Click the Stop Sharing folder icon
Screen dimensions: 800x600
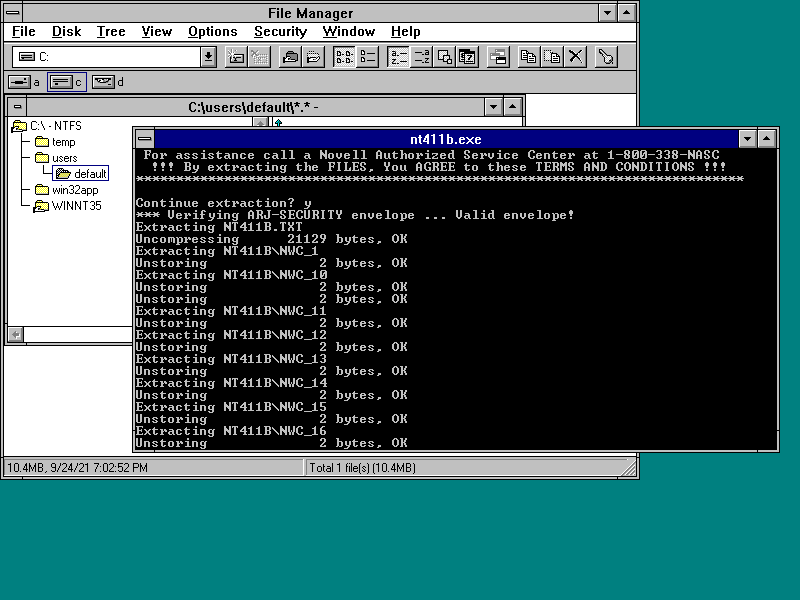pyautogui.click(x=314, y=57)
